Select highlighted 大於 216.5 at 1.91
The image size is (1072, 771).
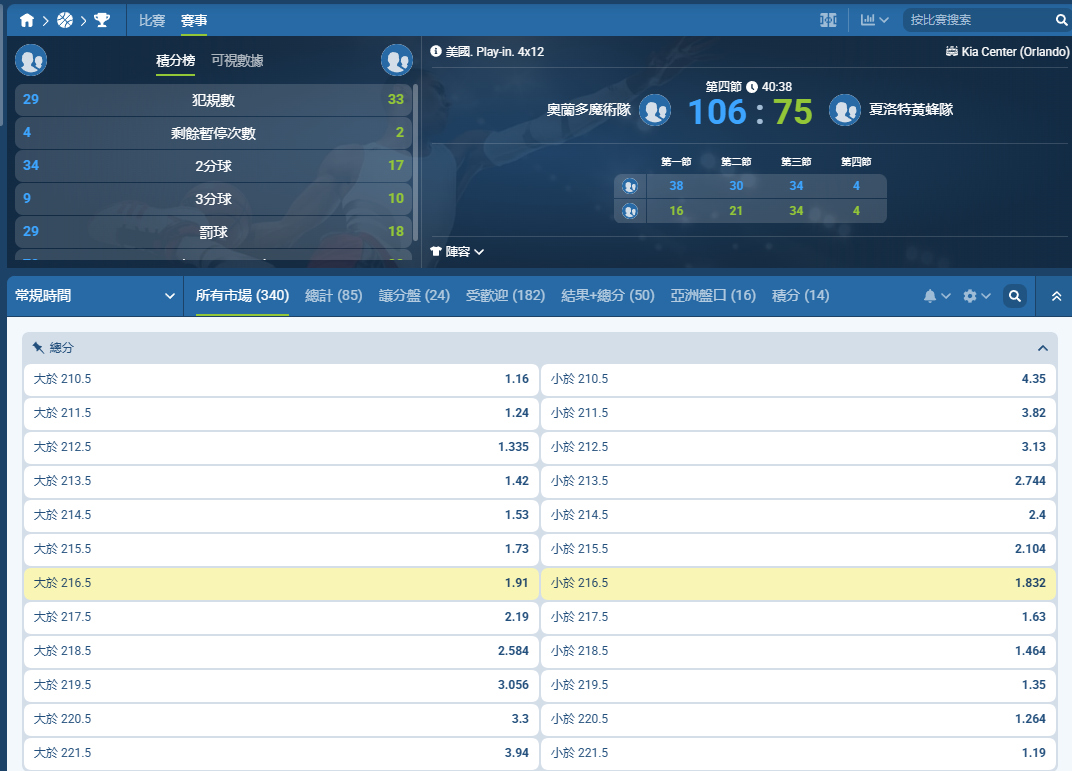(281, 583)
